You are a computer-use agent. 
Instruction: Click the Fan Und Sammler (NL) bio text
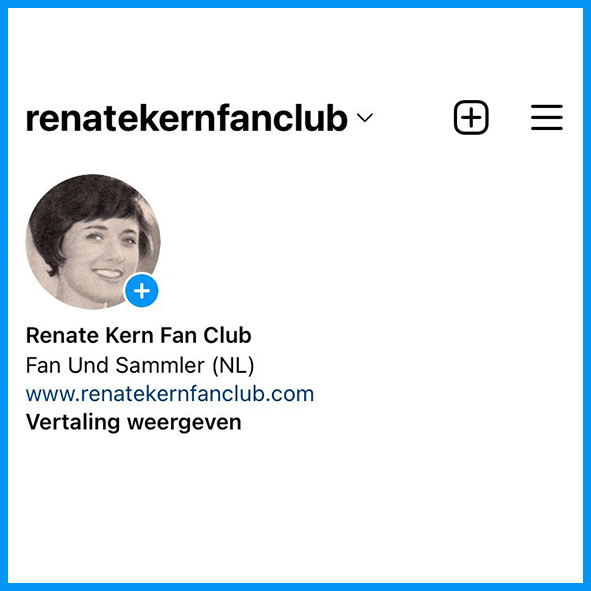coord(140,365)
